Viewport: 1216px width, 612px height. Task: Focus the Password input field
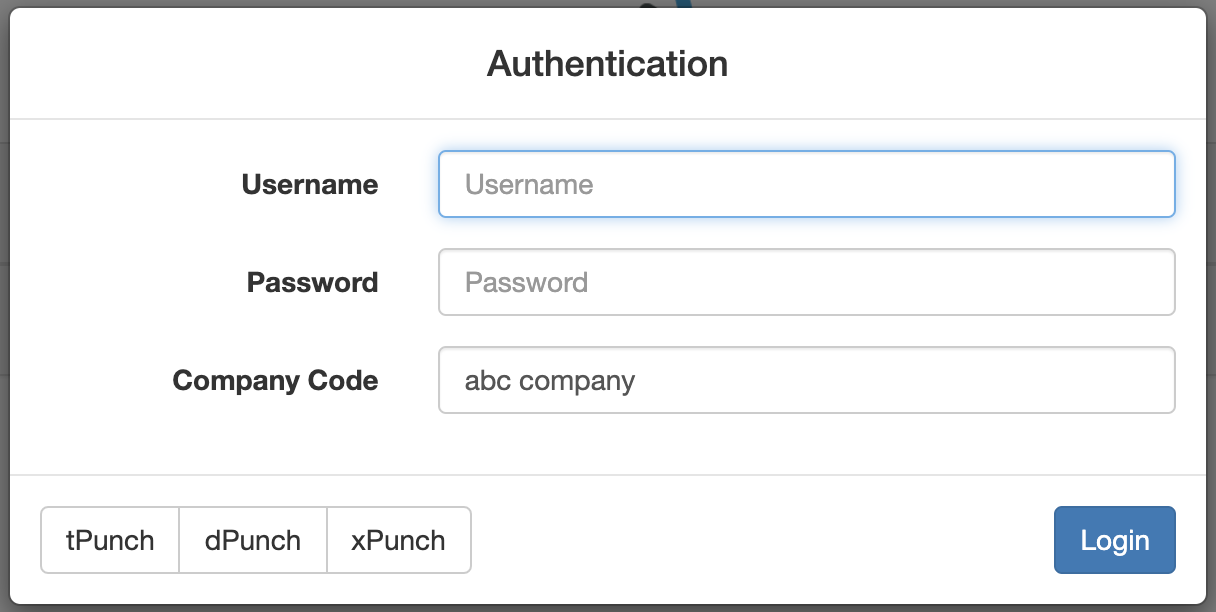[806, 282]
